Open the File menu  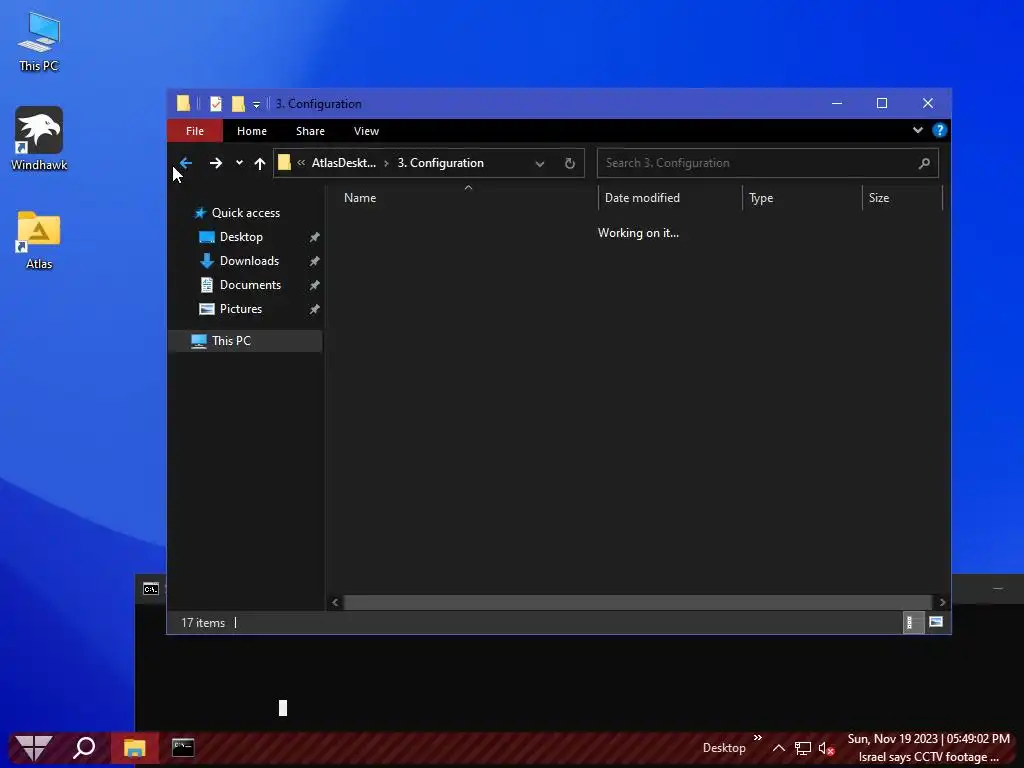tap(195, 131)
